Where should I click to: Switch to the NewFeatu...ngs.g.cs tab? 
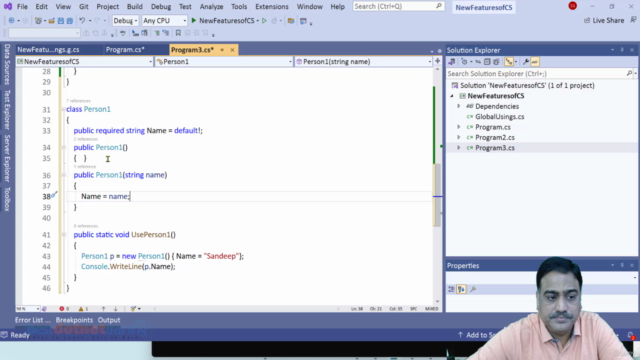[49, 50]
